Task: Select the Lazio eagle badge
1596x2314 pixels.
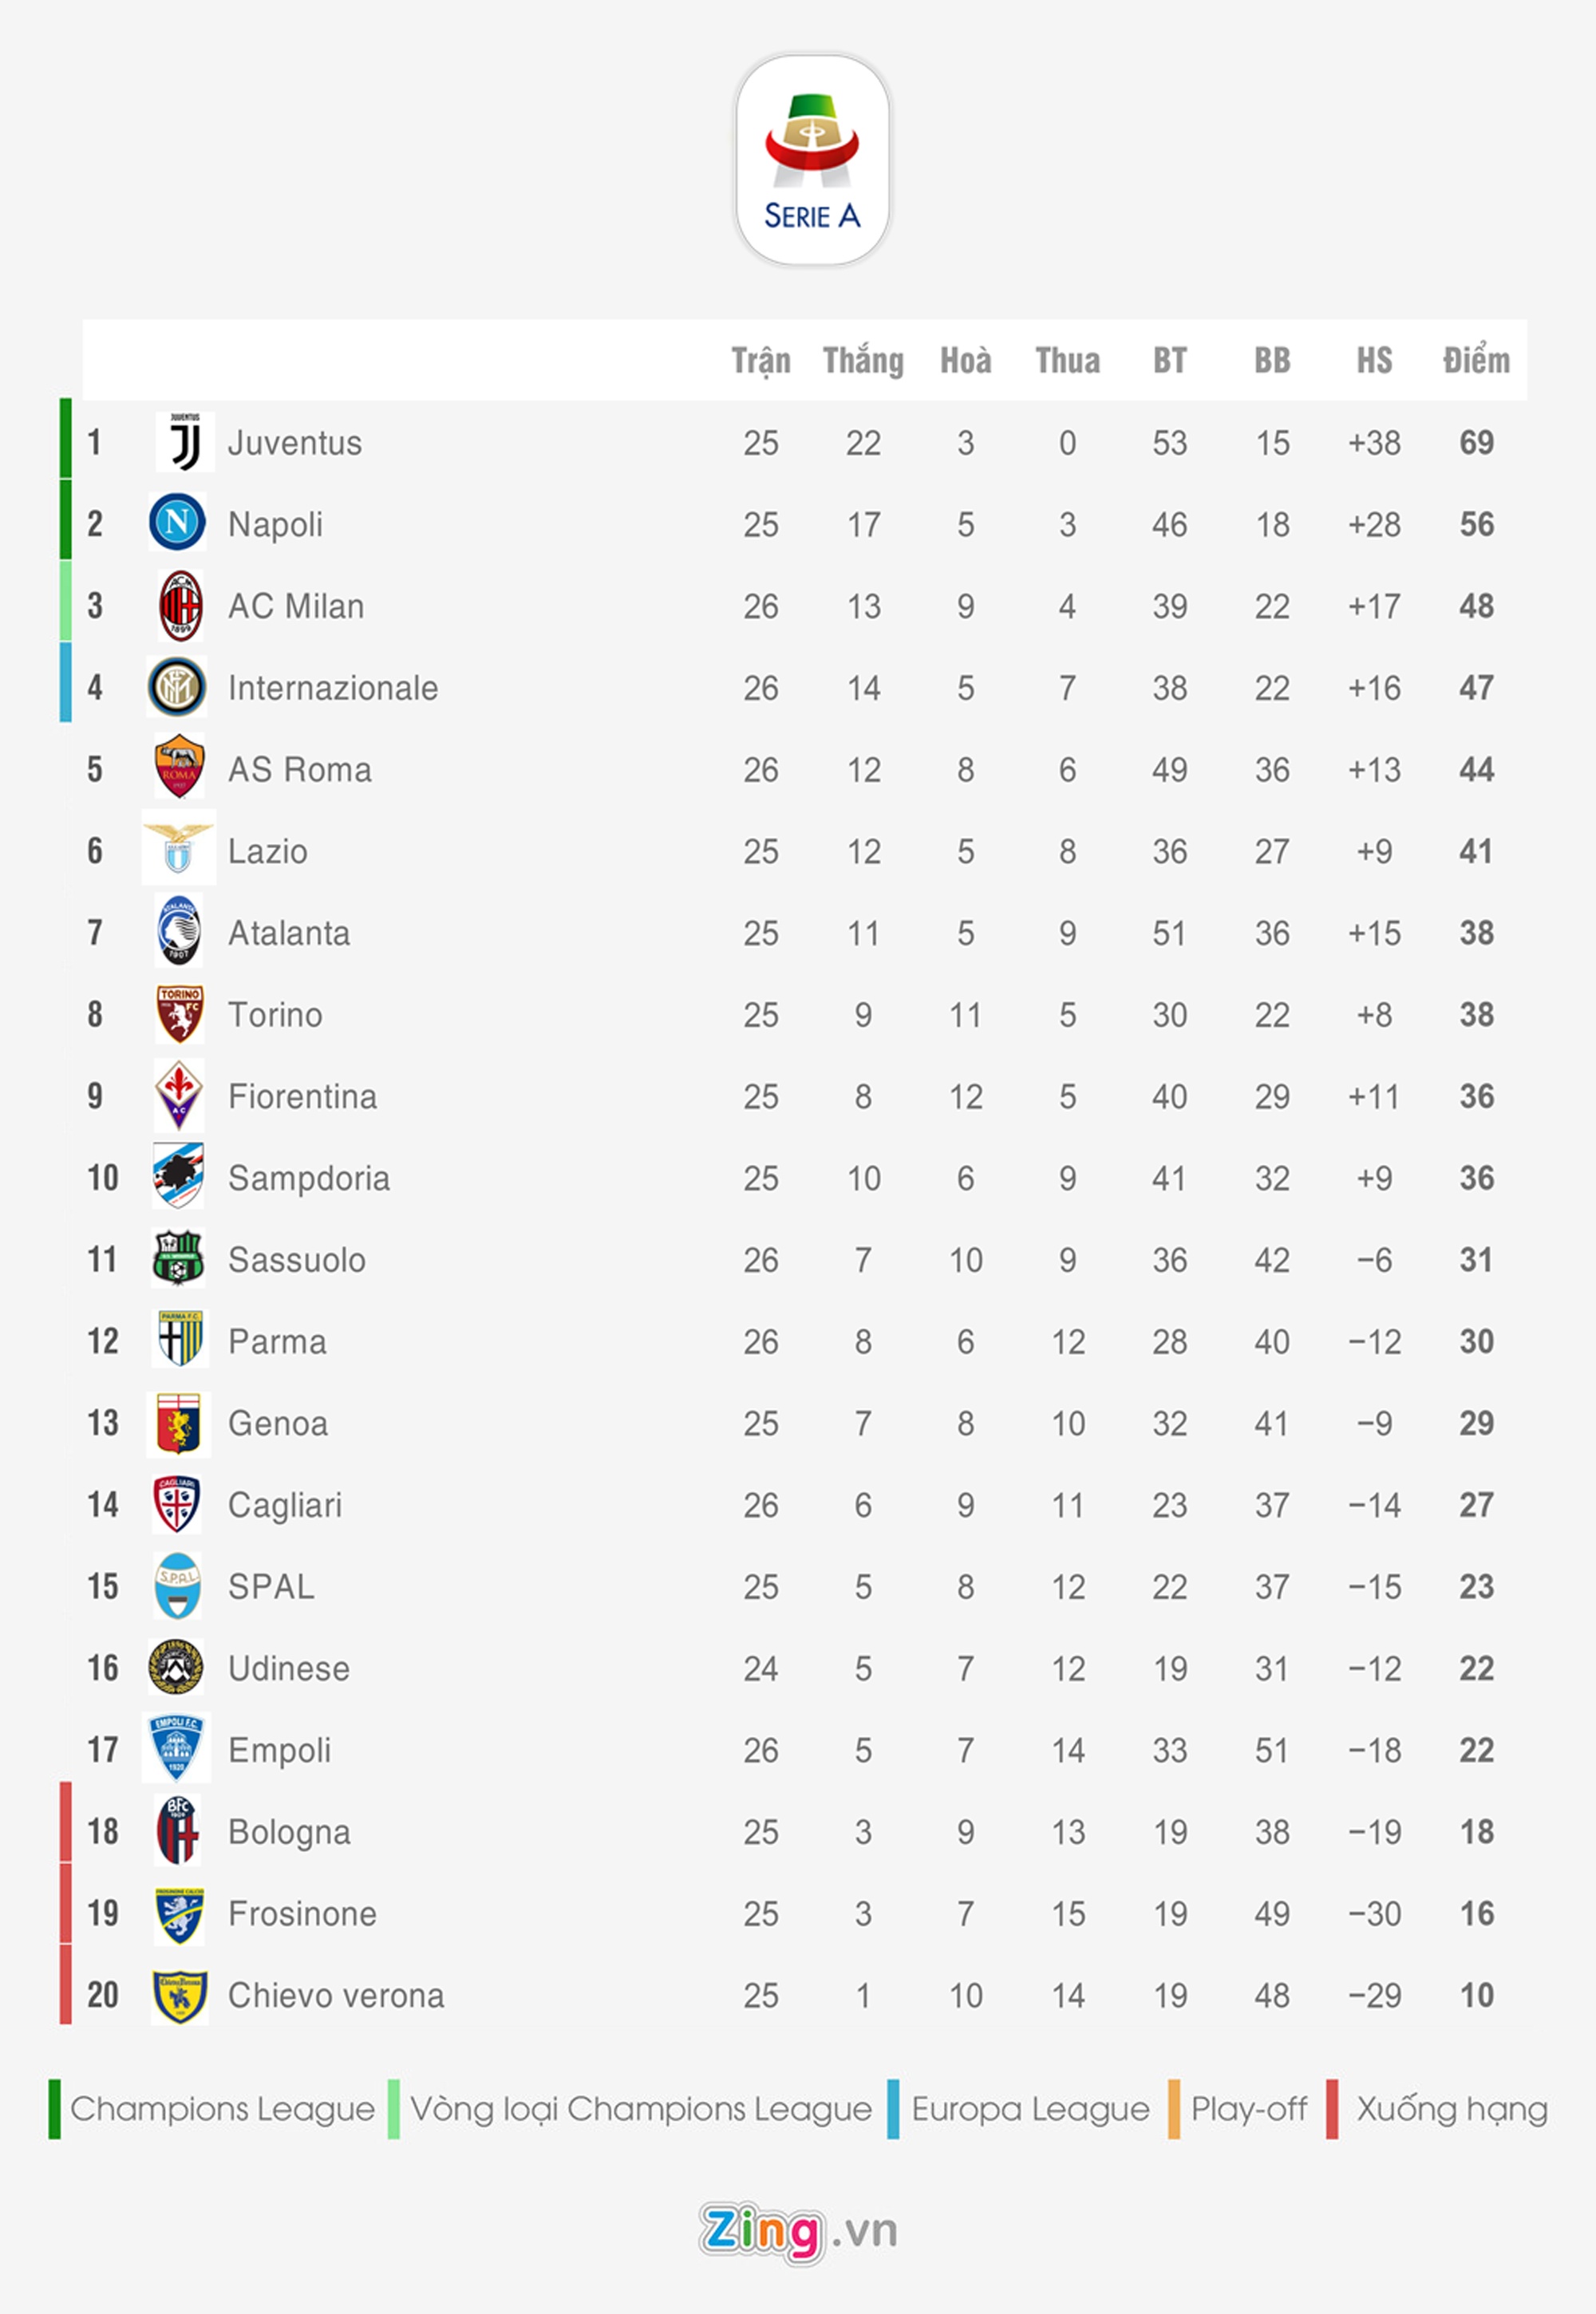Action: point(178,849)
